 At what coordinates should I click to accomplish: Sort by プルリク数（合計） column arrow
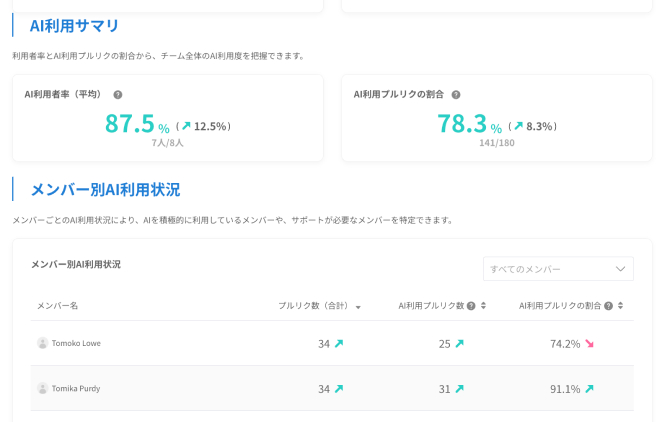click(358, 307)
